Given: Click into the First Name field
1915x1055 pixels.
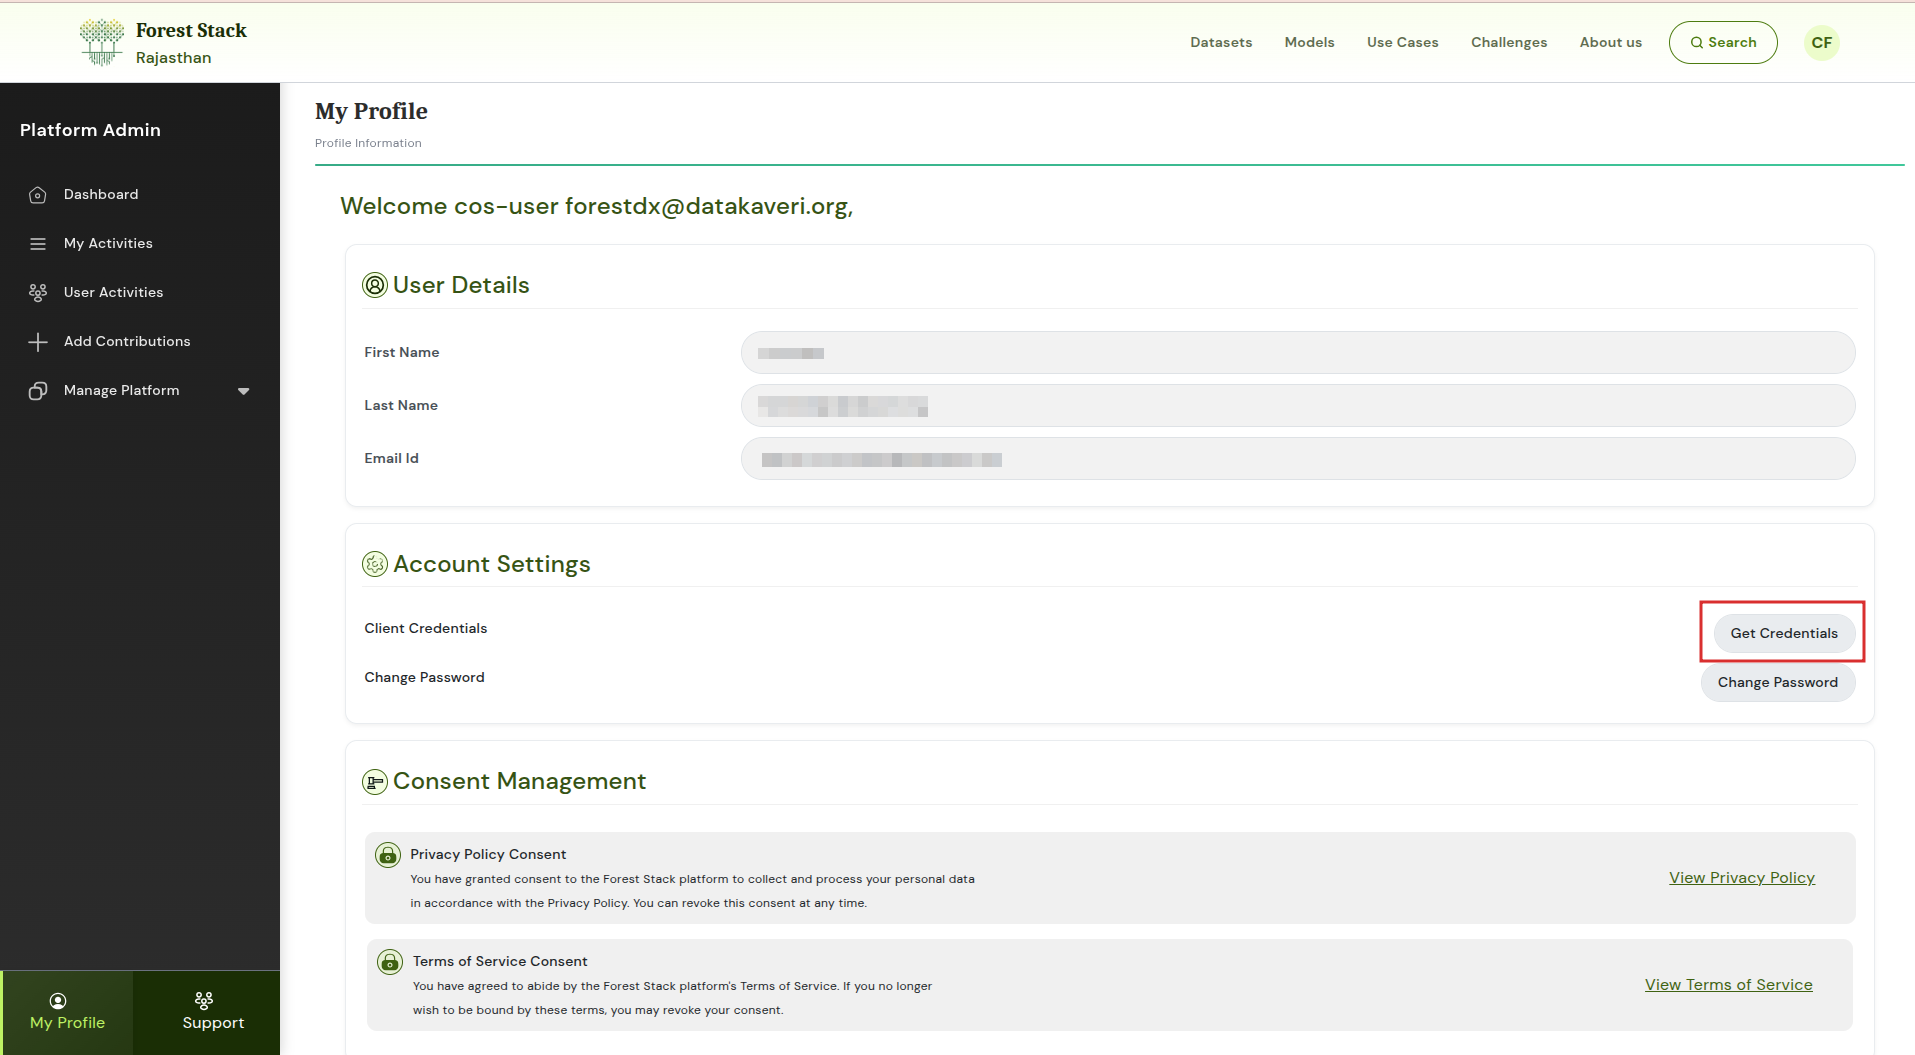Looking at the screenshot, I should click(x=1297, y=353).
